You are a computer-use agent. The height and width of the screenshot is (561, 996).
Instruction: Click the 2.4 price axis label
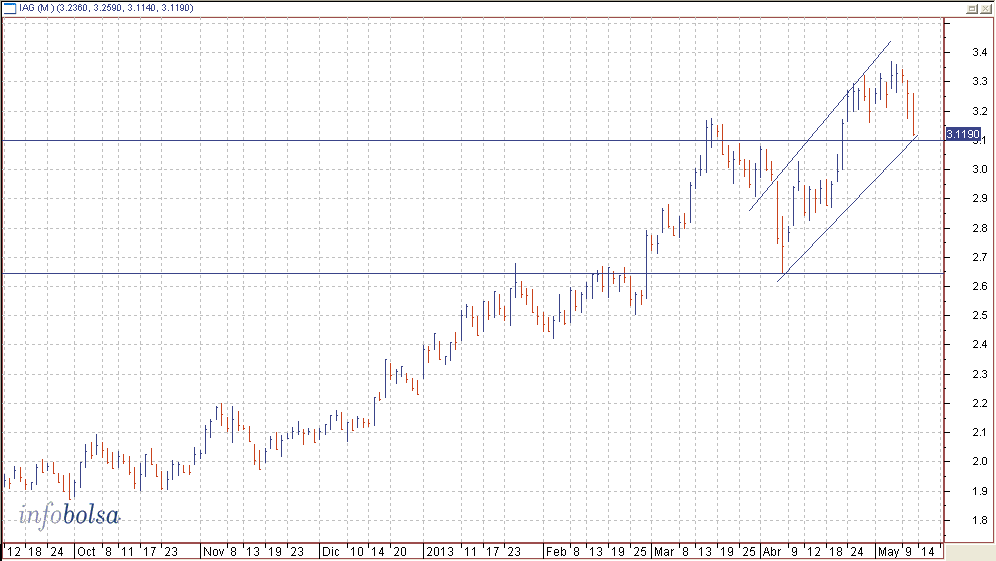pyautogui.click(x=979, y=344)
